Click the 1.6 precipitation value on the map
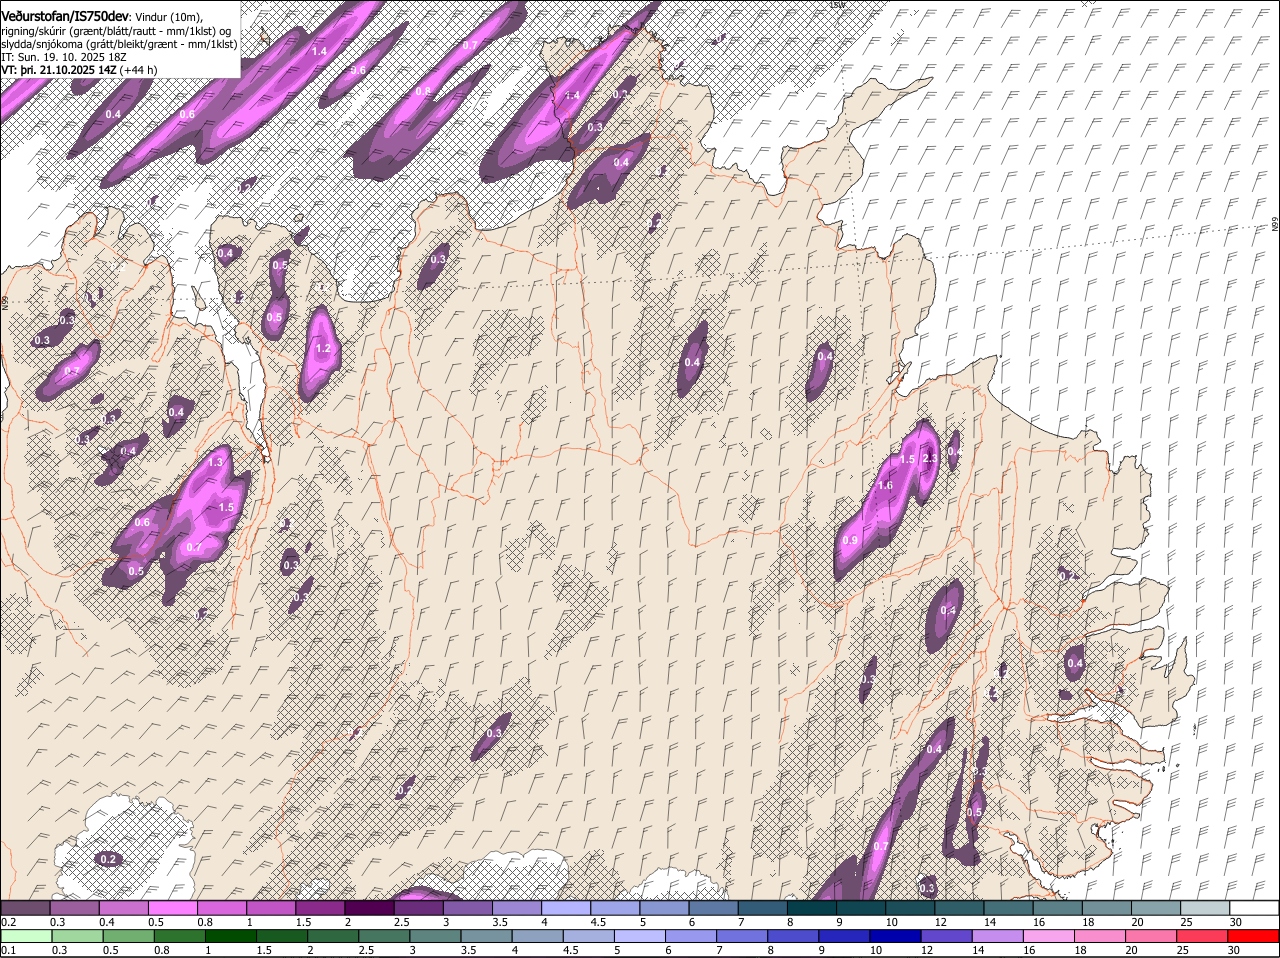1280x958 pixels. [x=885, y=485]
